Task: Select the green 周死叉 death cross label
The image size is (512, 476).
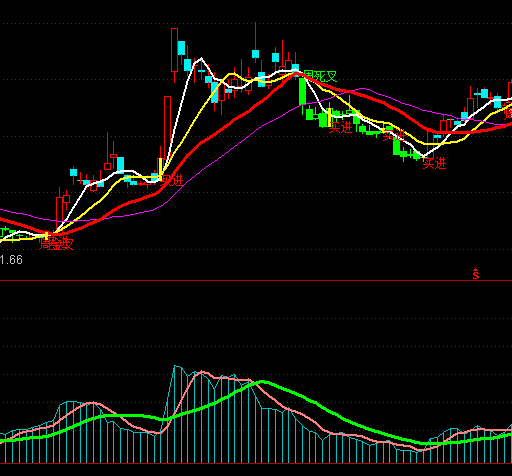Action: point(320,77)
